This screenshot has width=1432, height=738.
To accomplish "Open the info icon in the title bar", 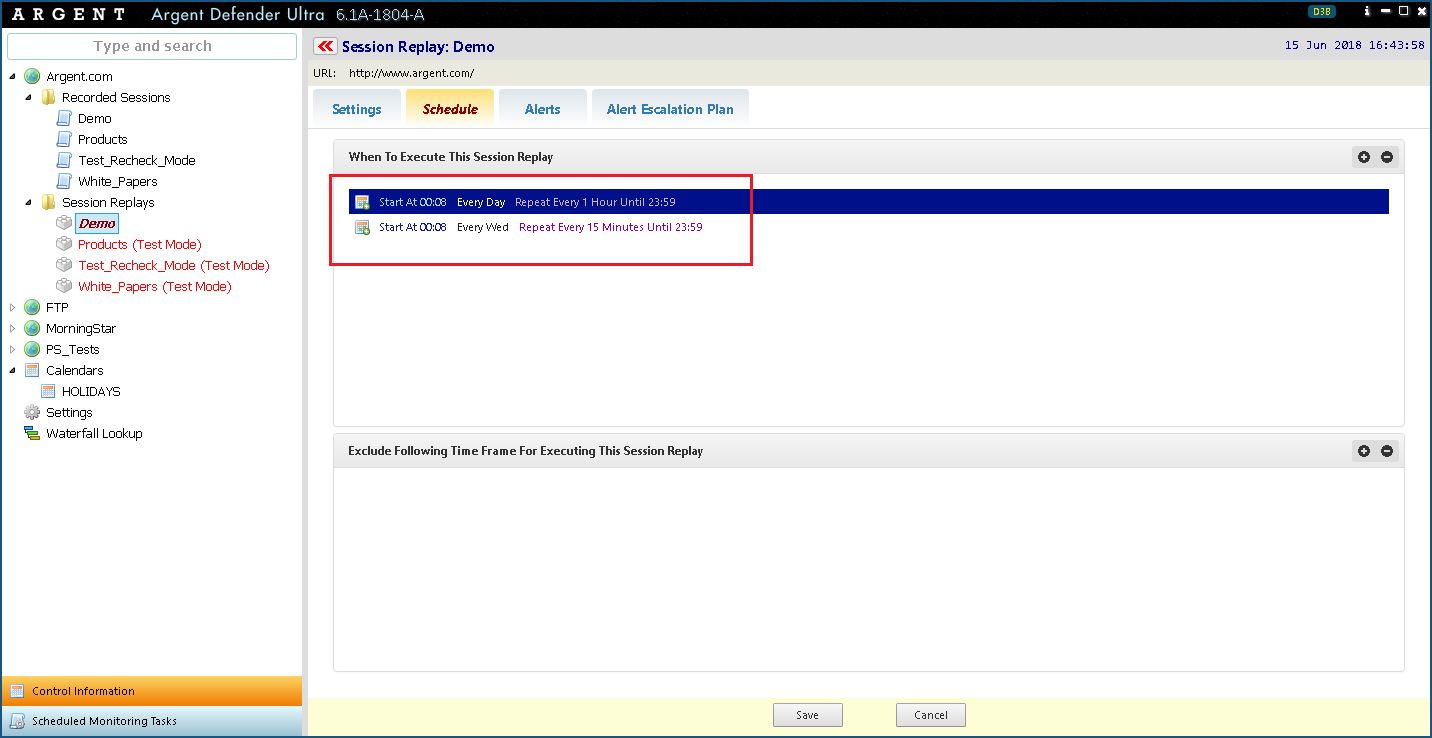I will tap(1366, 12).
